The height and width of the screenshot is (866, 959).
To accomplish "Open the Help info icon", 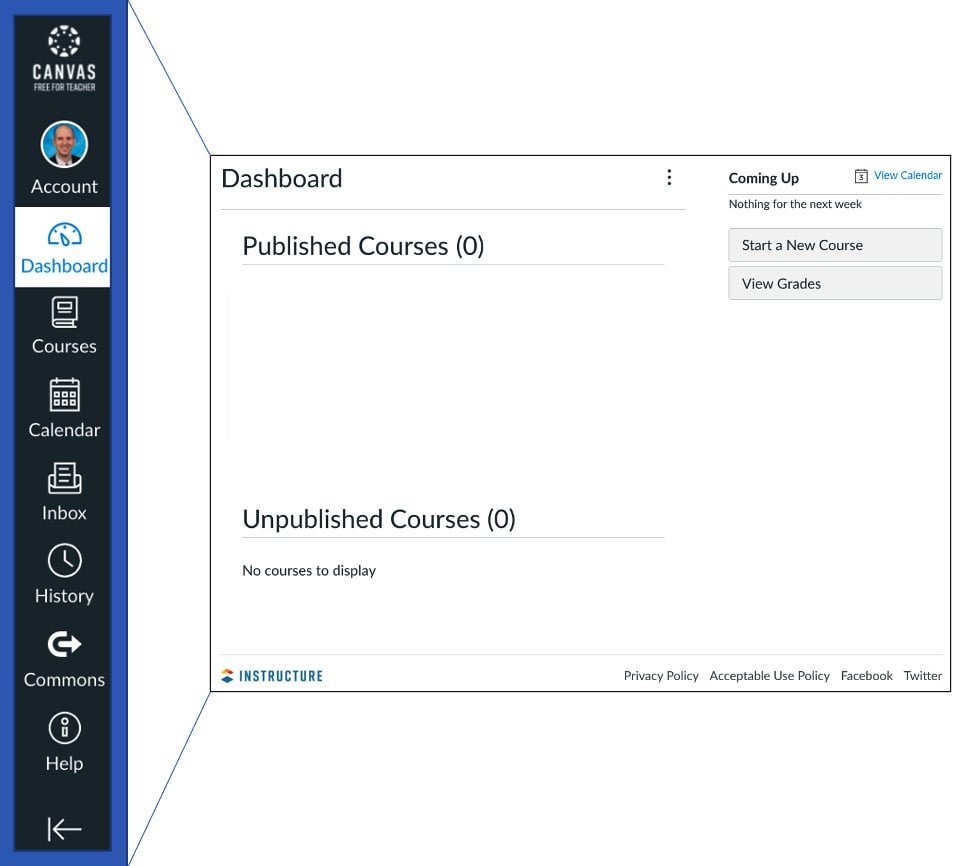I will (64, 728).
